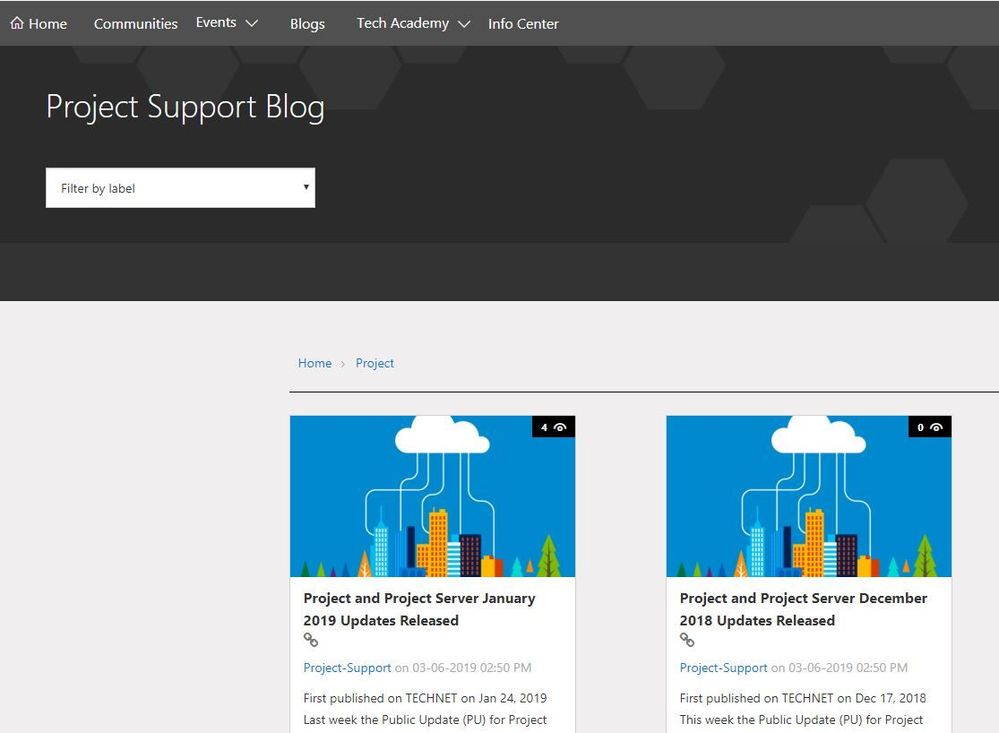Open Project-Support author link on December 2018 card
The height and width of the screenshot is (733, 999).
click(723, 667)
